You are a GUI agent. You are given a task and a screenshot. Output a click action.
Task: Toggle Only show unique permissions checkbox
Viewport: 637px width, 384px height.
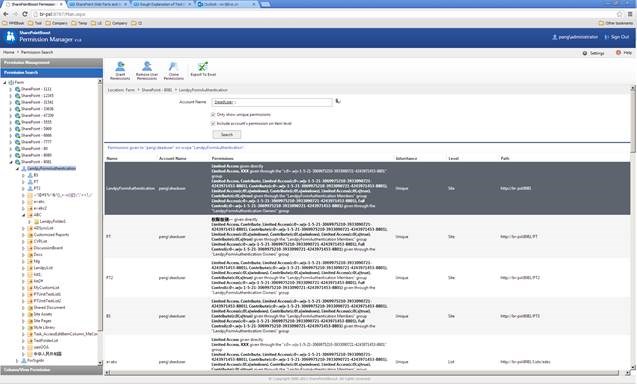click(x=213, y=115)
